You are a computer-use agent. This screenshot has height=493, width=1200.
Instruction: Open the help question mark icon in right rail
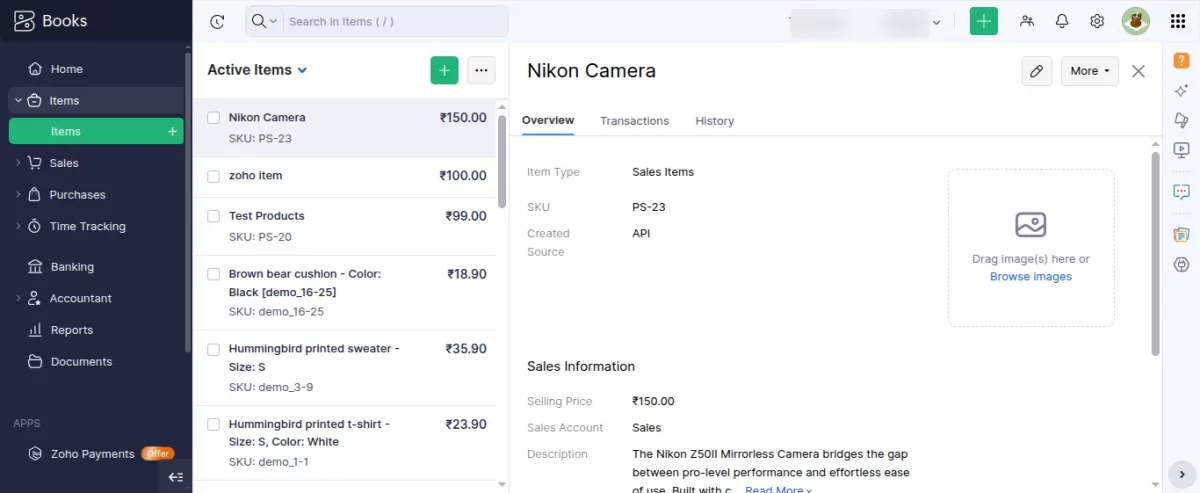(1181, 60)
